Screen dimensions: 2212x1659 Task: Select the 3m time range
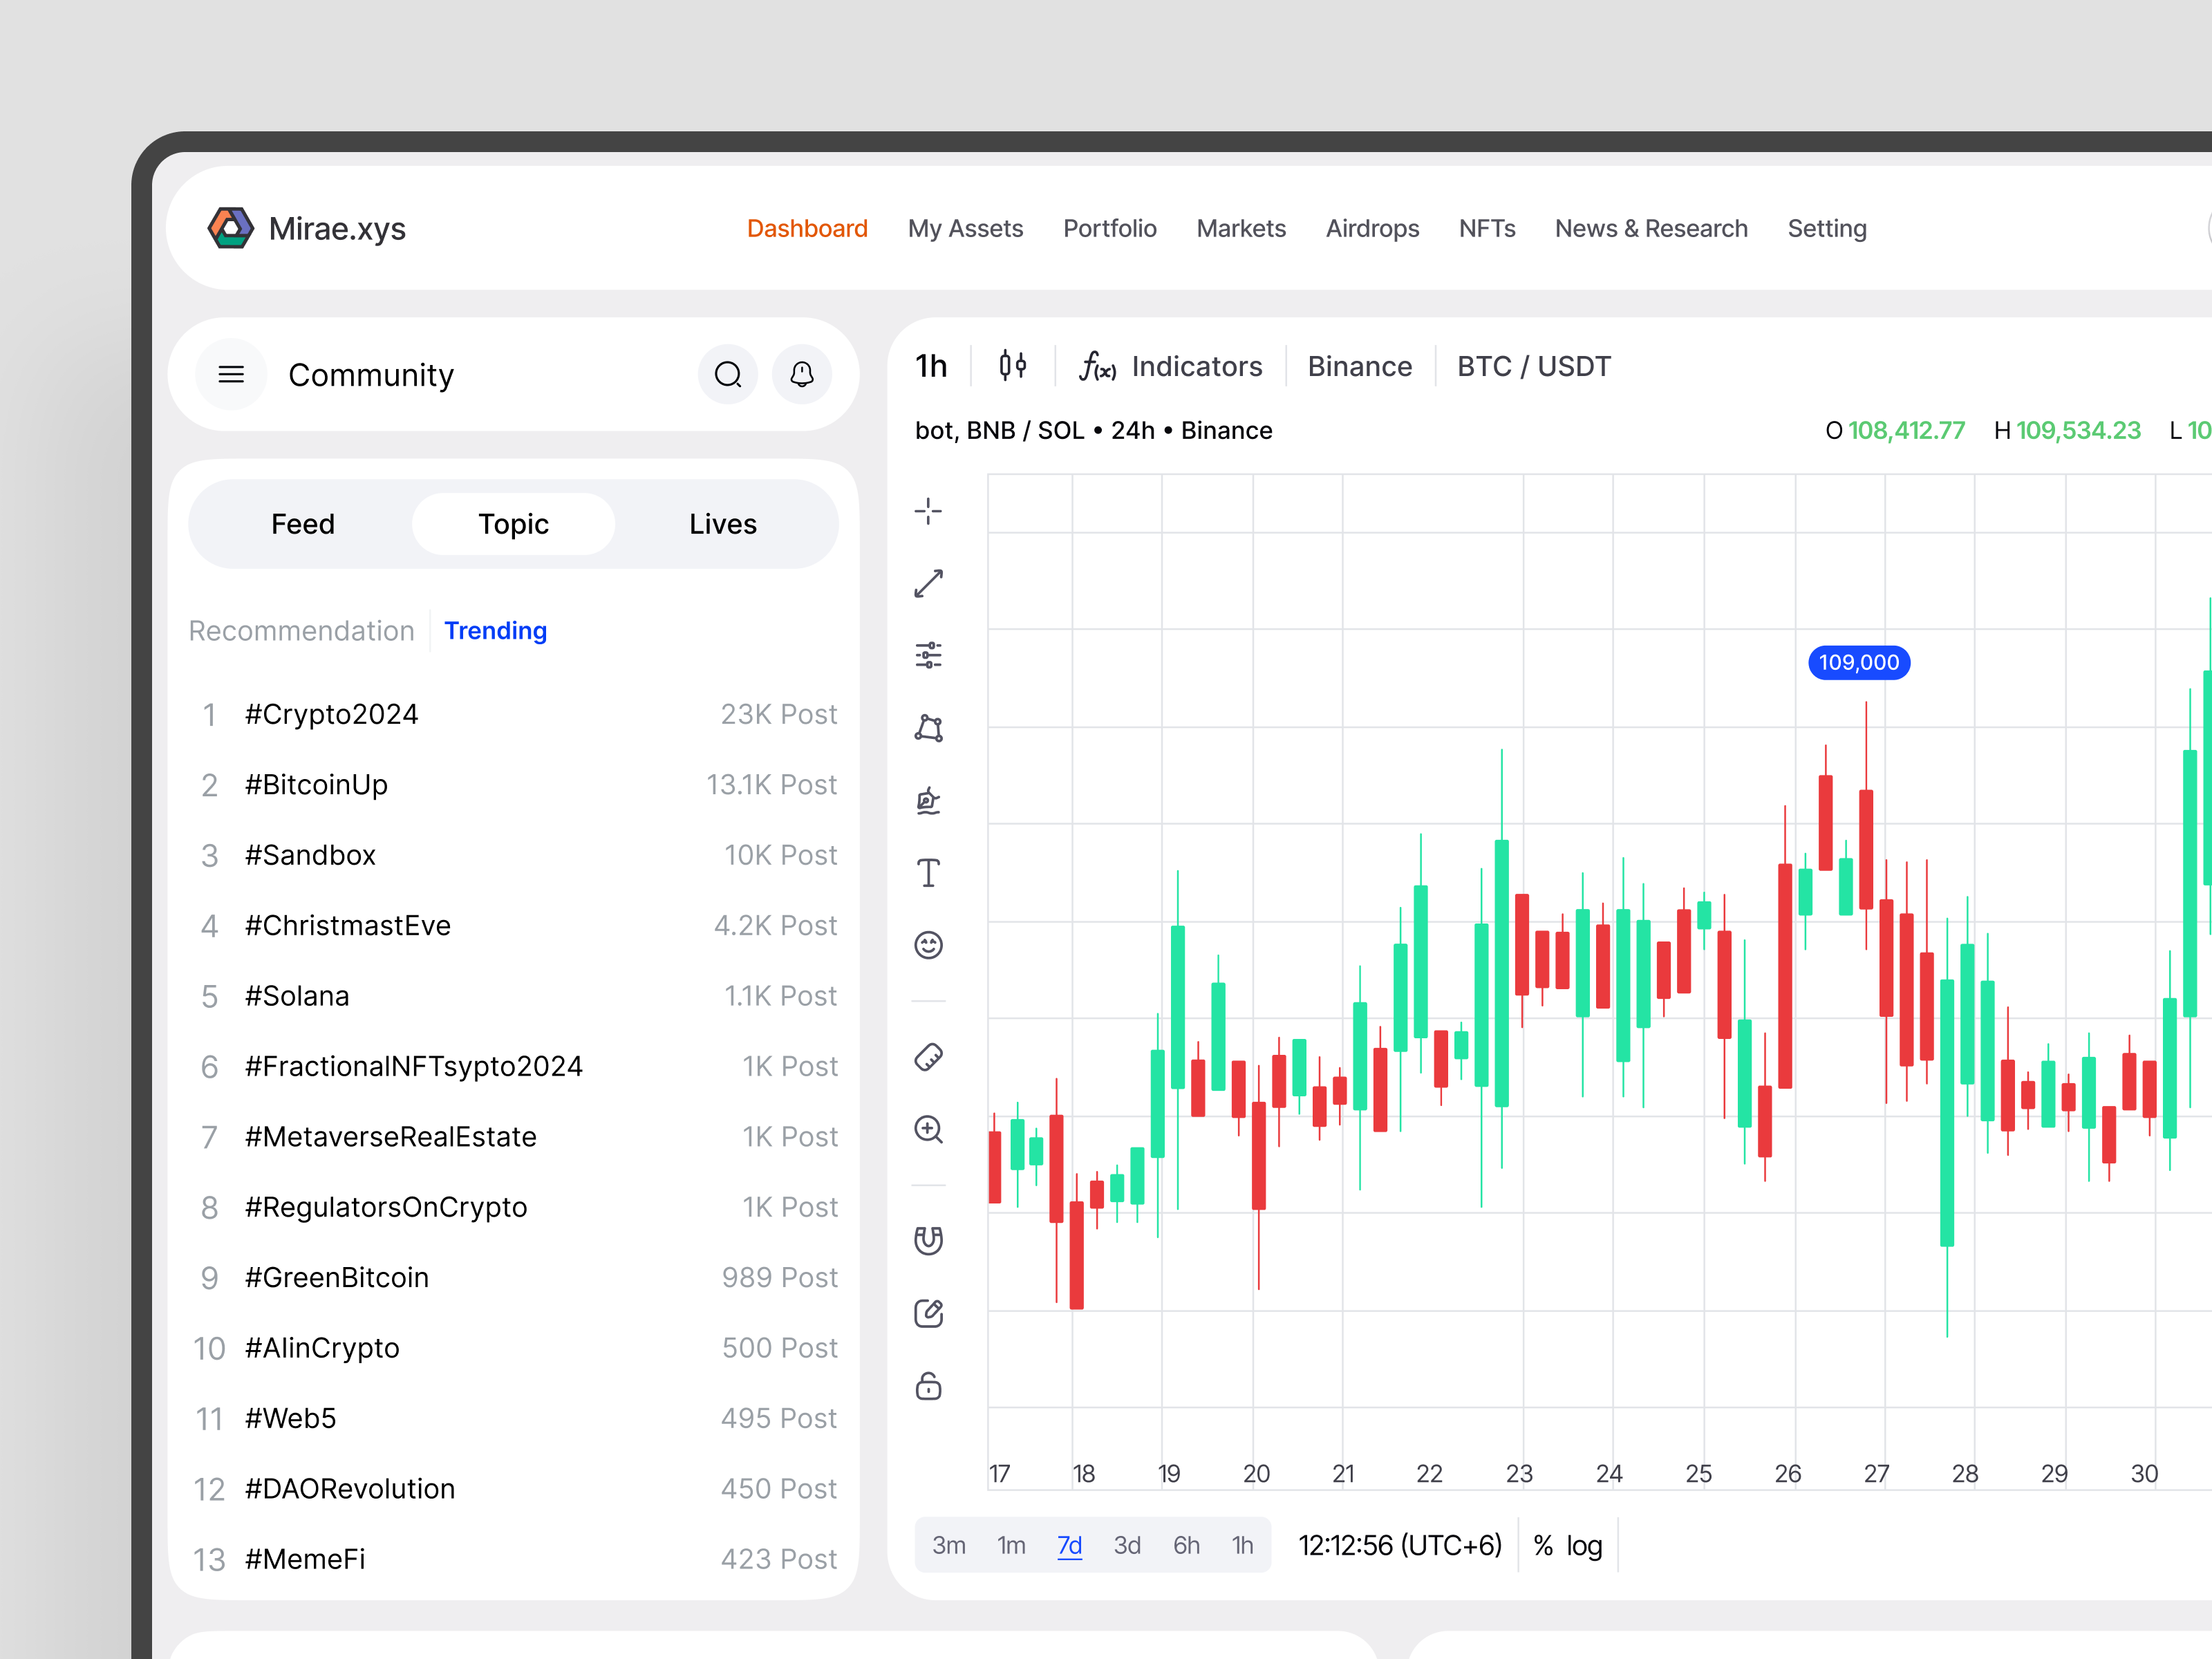pos(949,1545)
